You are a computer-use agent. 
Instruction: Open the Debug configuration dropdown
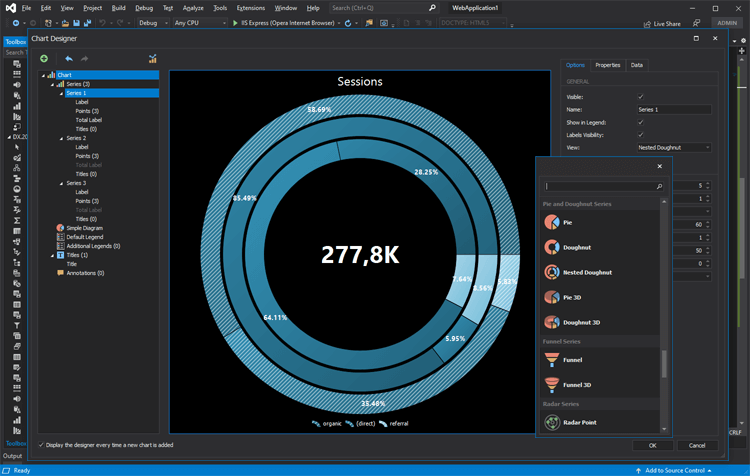point(153,22)
